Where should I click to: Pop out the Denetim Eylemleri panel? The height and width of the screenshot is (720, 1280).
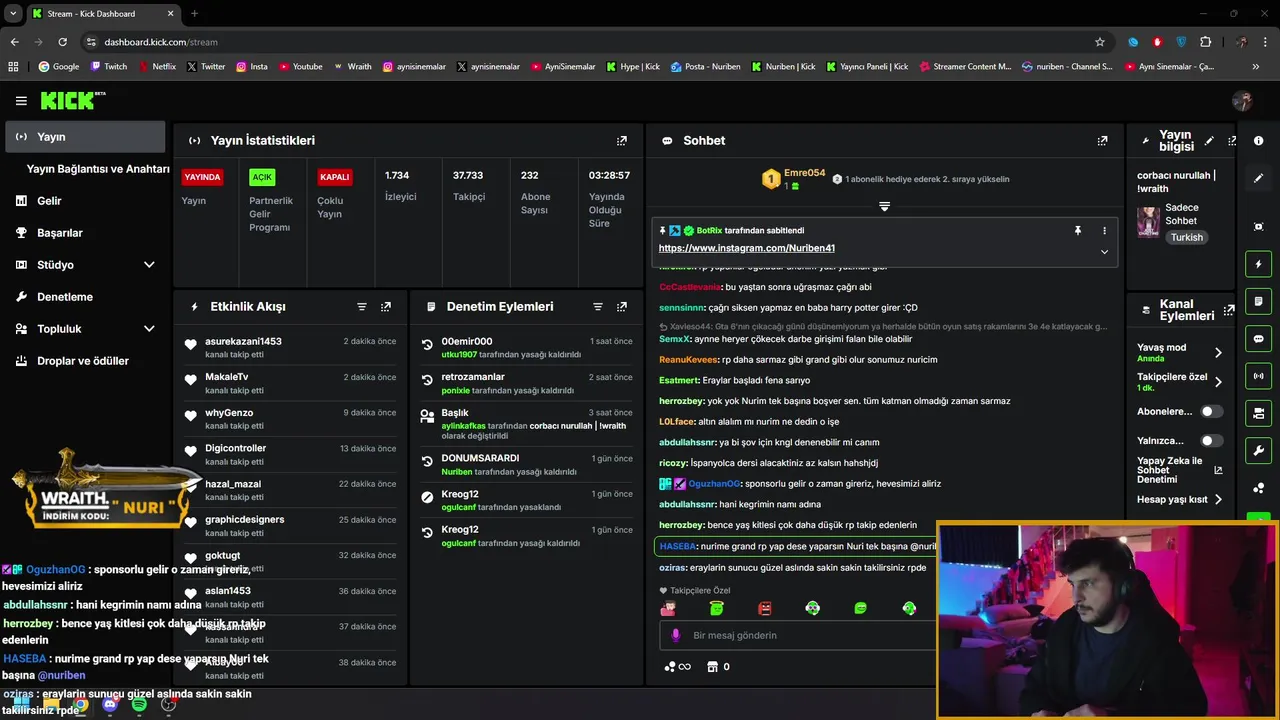[x=622, y=307]
